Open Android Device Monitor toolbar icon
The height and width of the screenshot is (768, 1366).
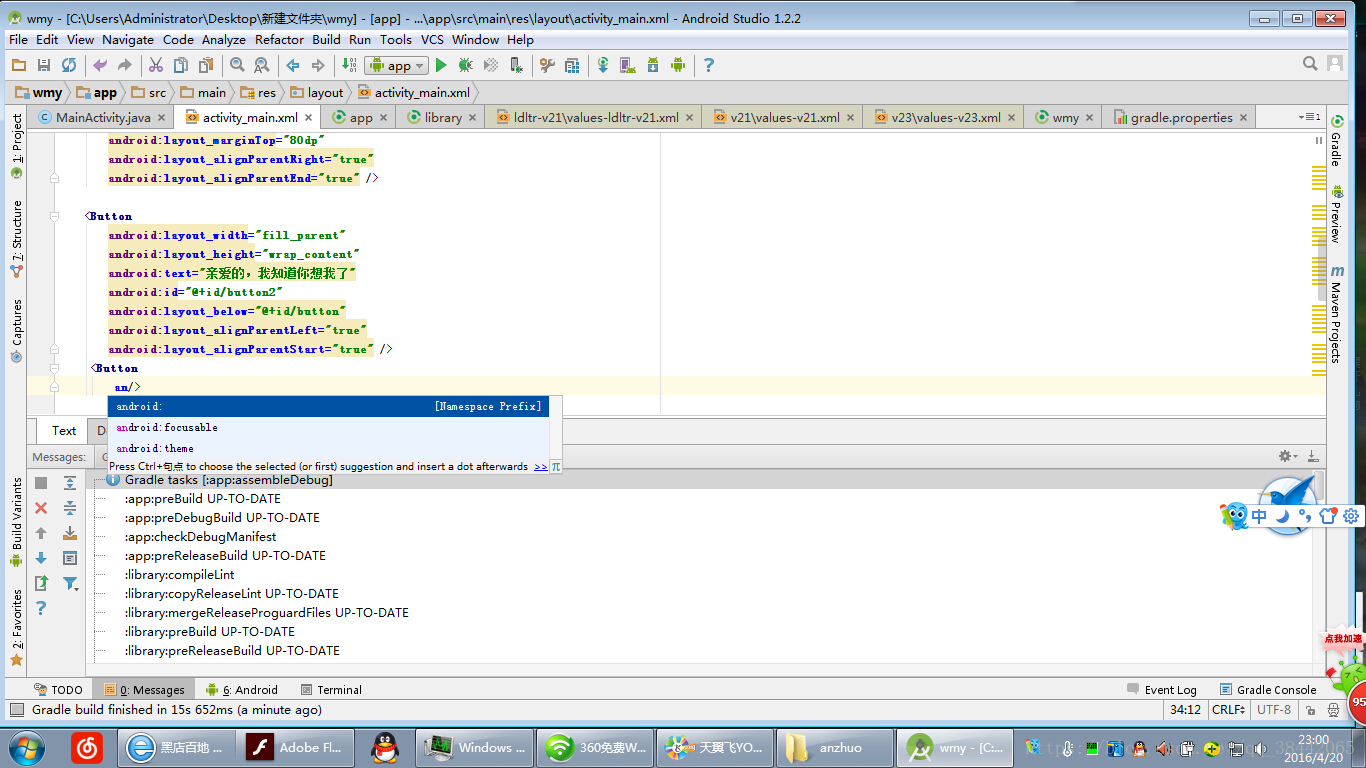[x=678, y=65]
